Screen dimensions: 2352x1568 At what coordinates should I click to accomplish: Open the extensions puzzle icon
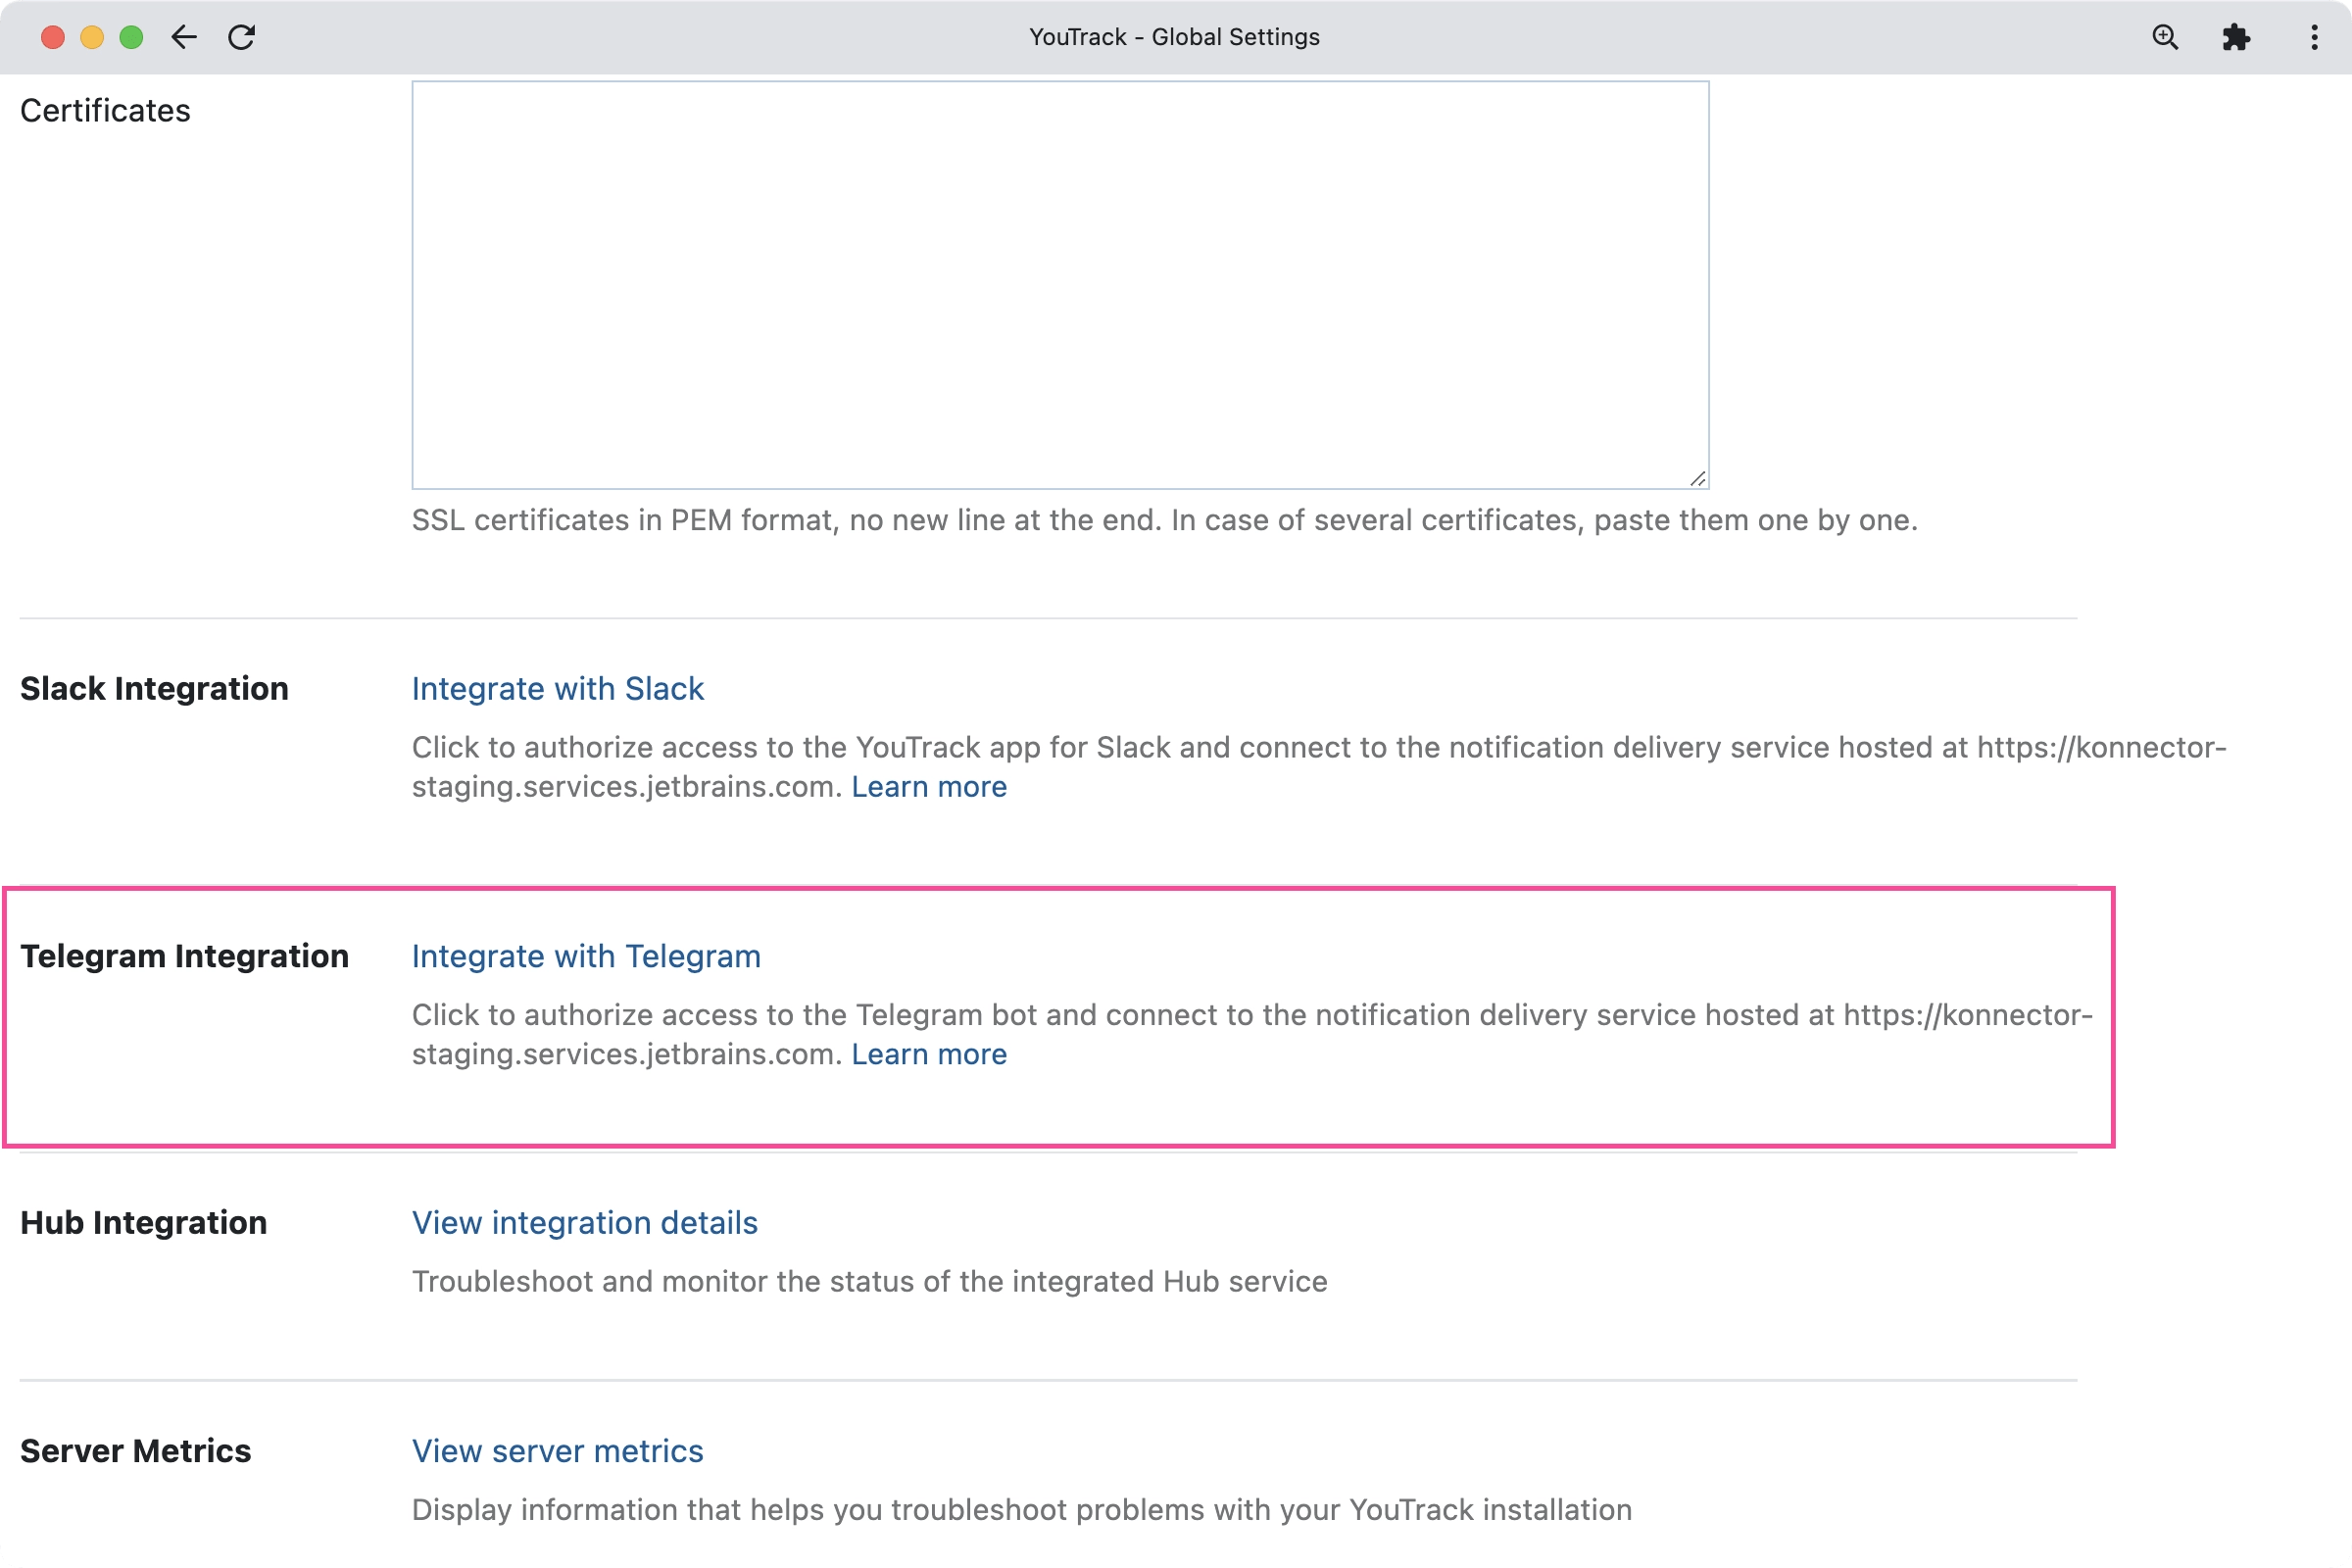click(x=2236, y=37)
